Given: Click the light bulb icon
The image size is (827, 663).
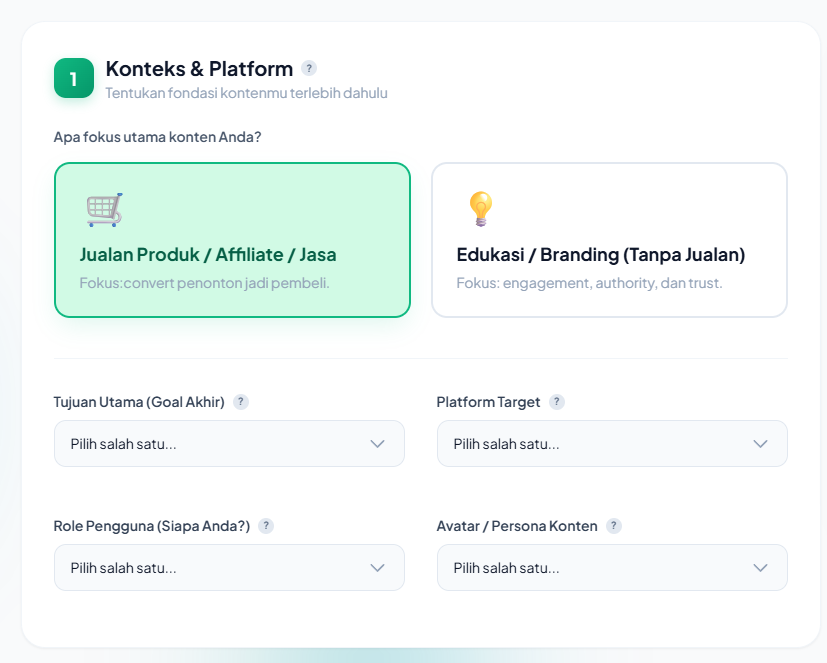Looking at the screenshot, I should click(480, 209).
